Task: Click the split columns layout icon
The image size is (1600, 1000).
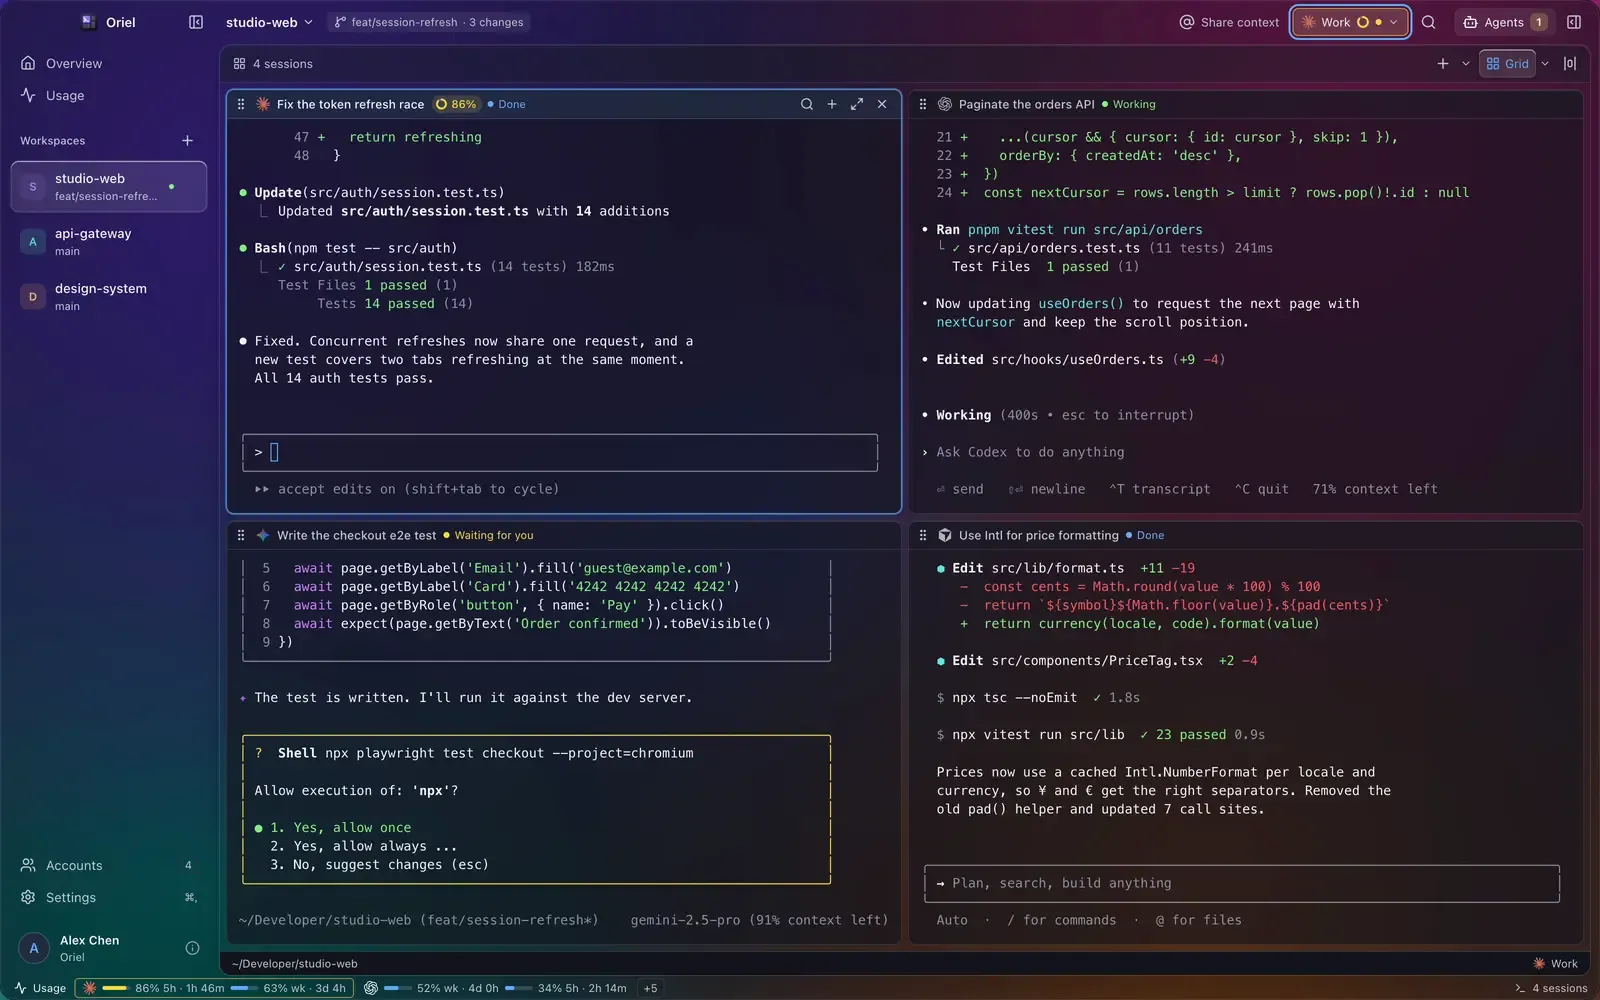Action: (1570, 63)
